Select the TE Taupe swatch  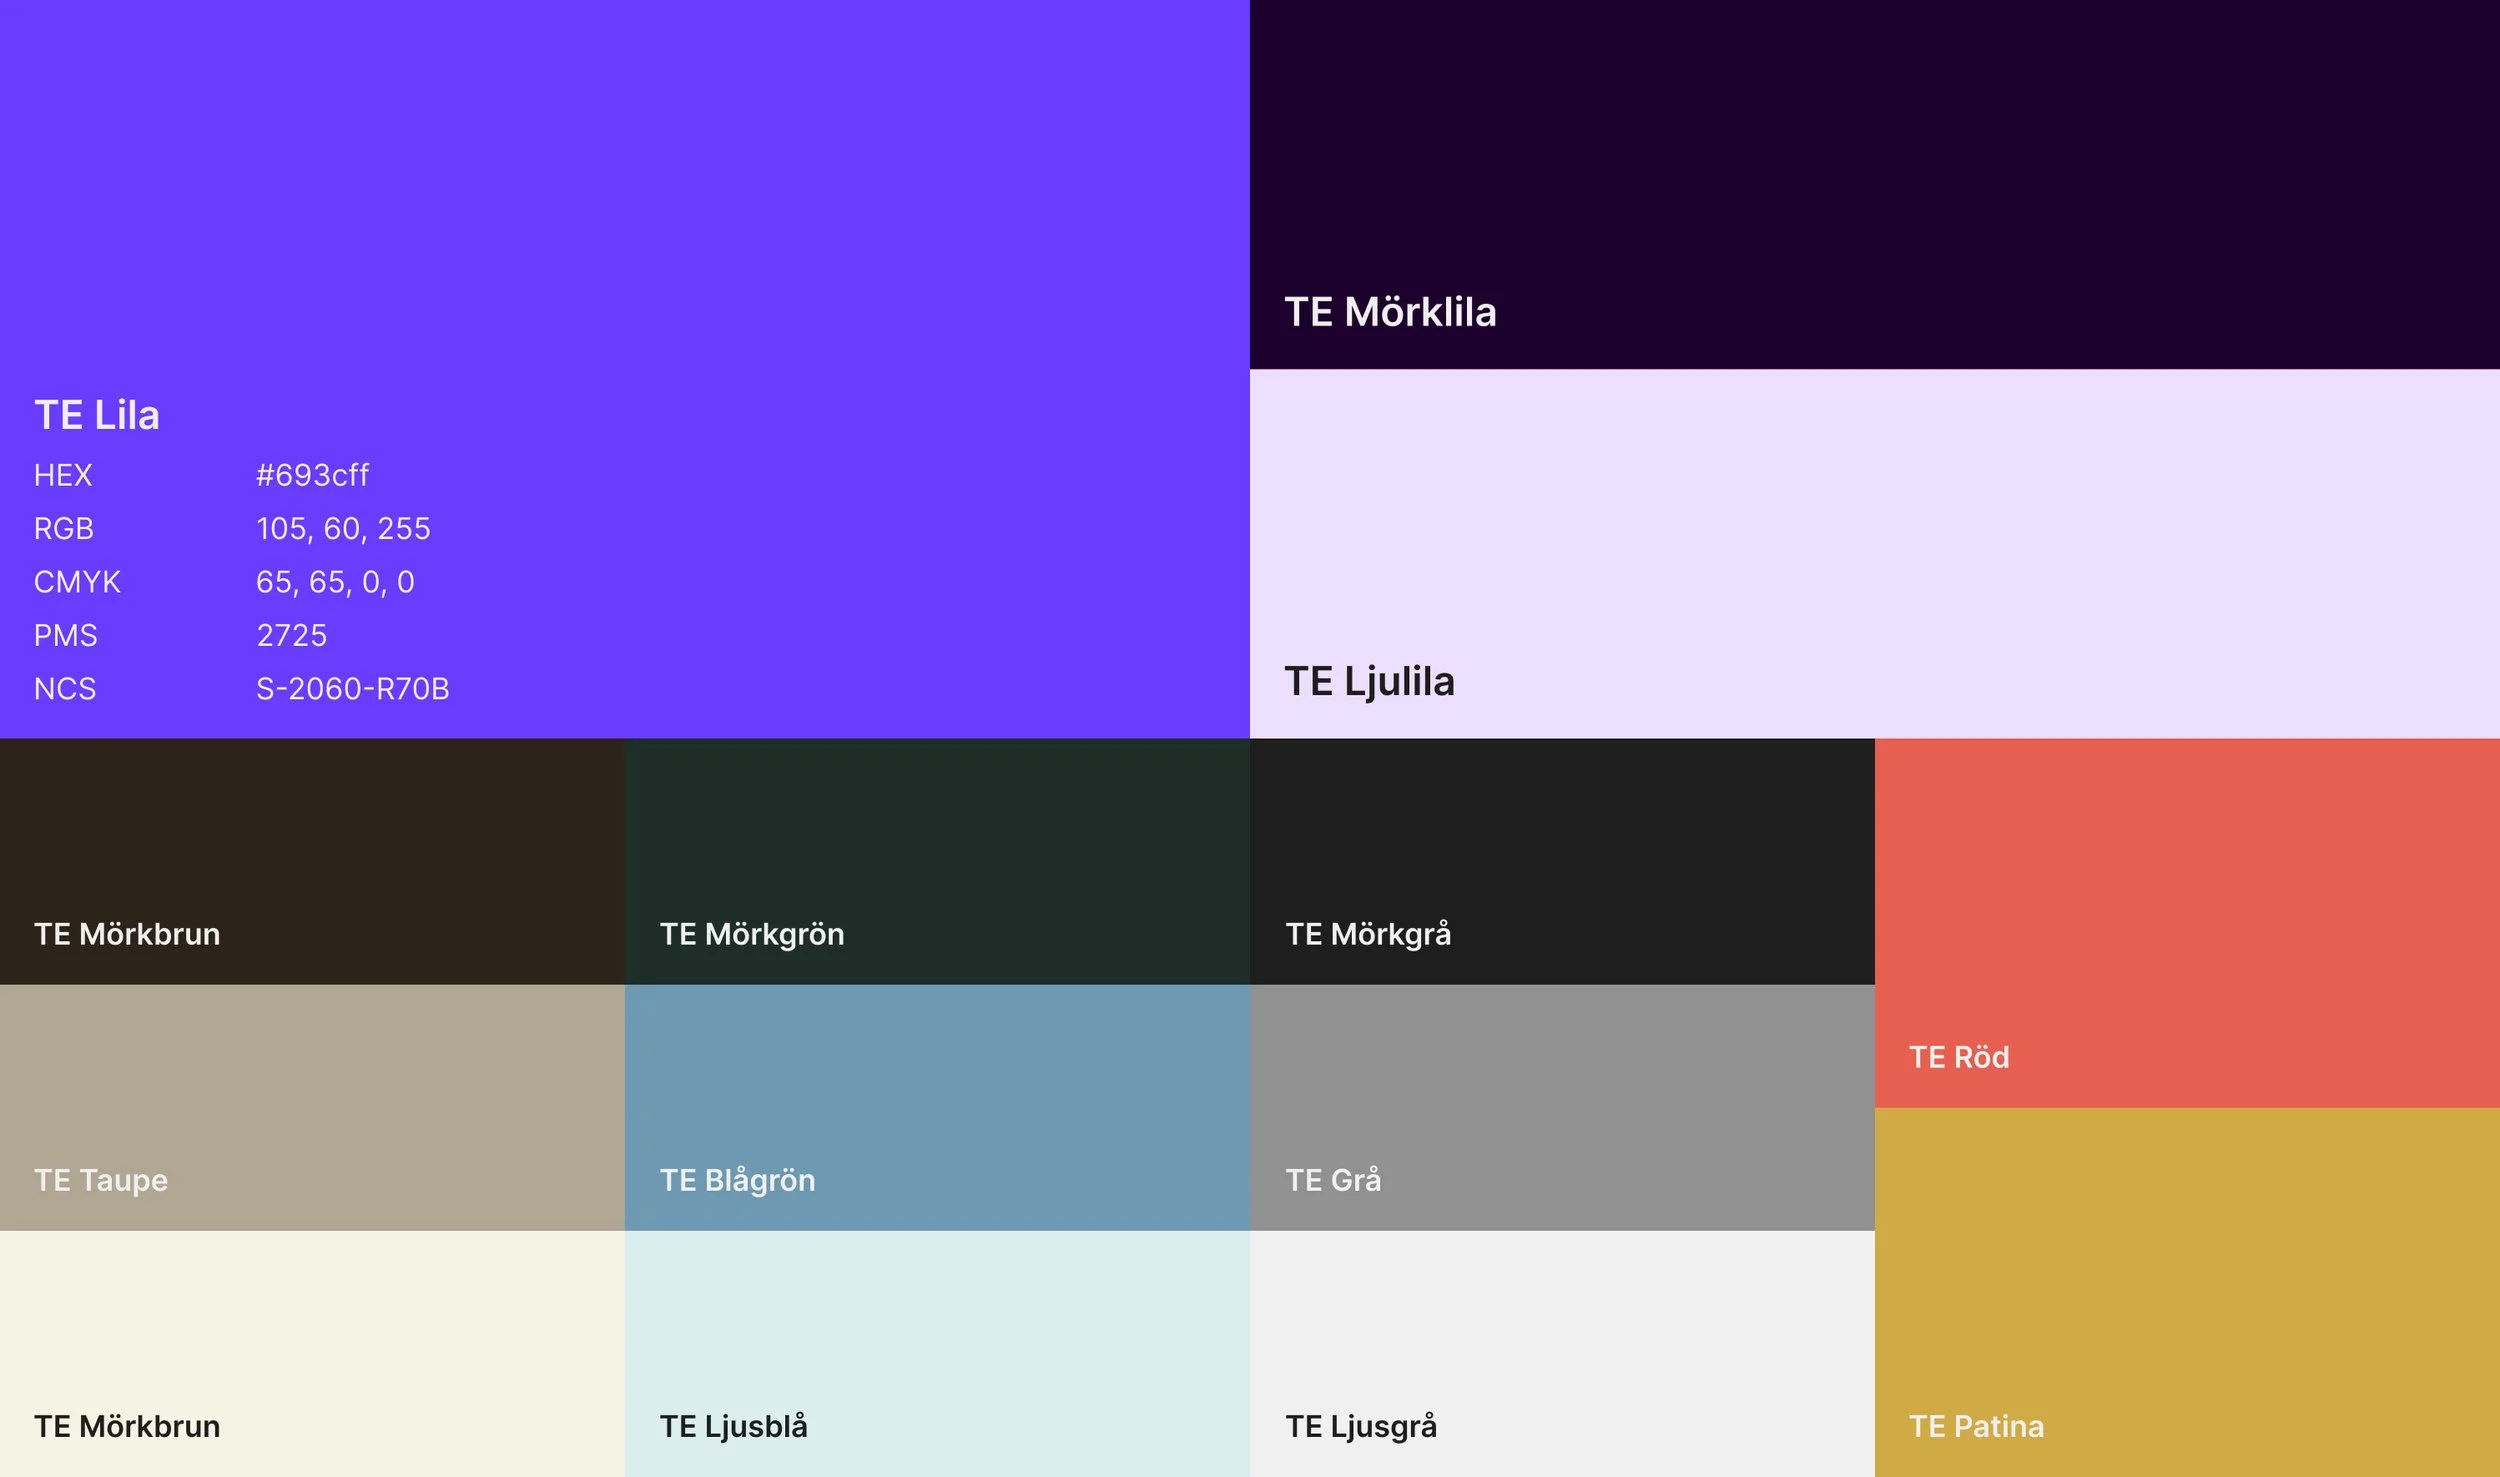[x=312, y=1090]
